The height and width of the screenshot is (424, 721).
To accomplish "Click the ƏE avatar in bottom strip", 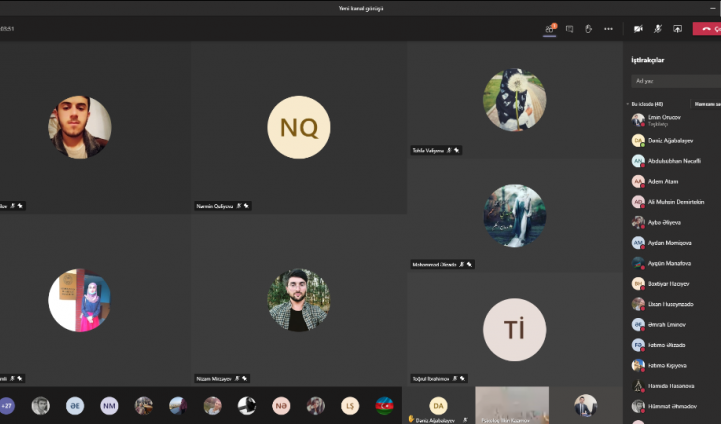I will (75, 406).
